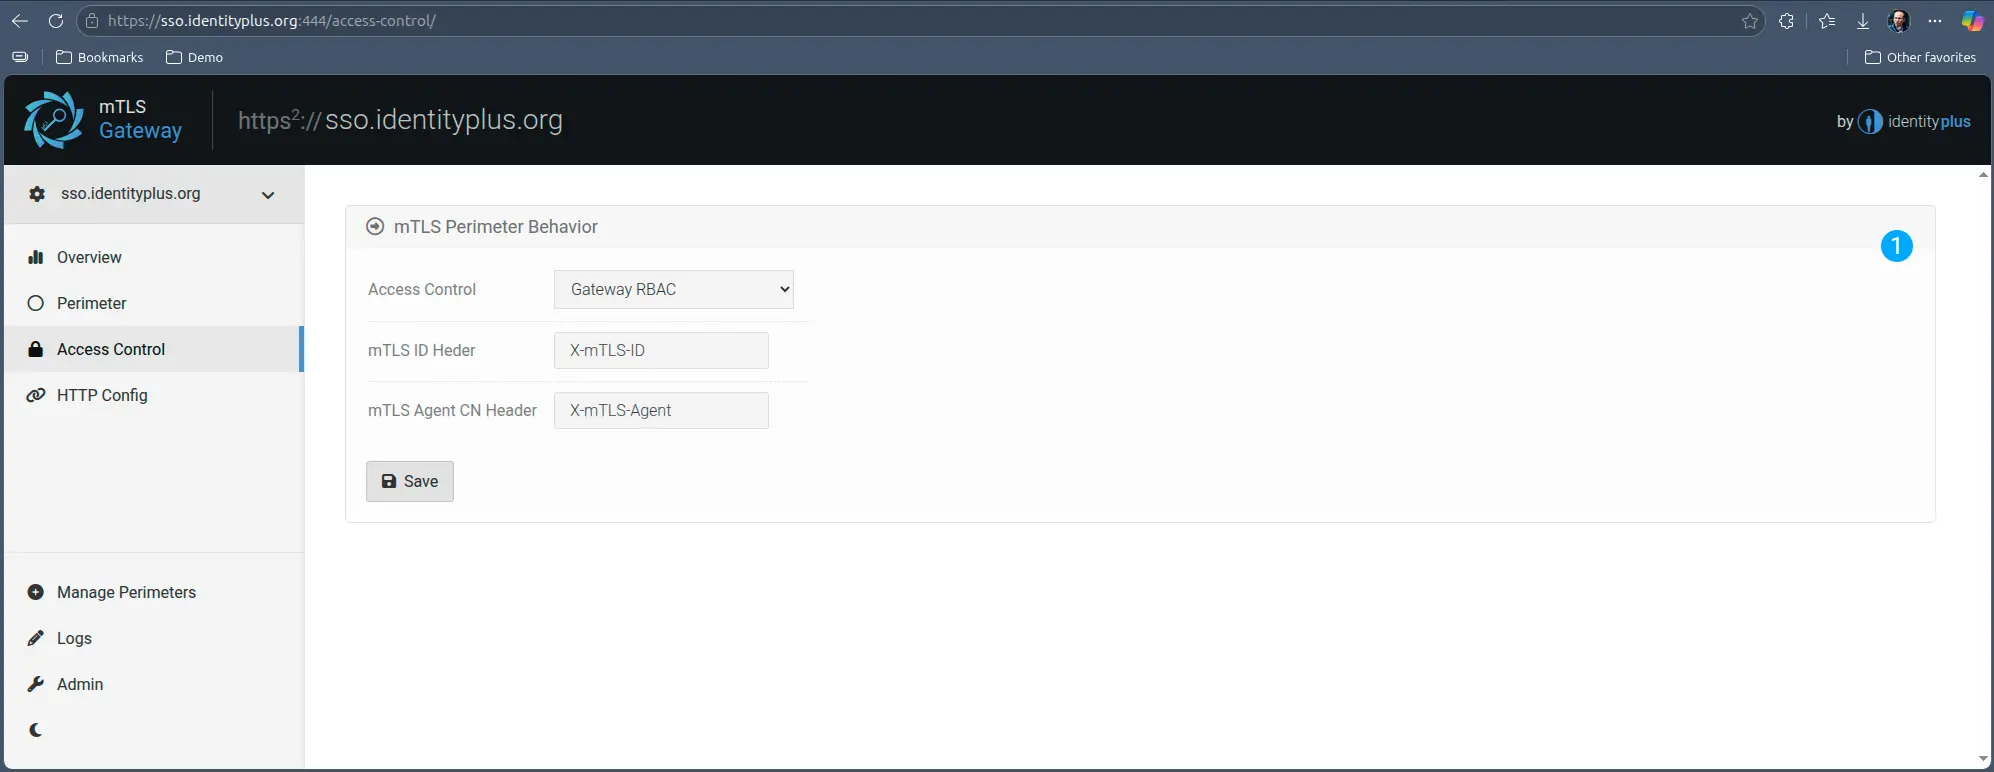
Task: Open the Access Control dropdown
Action: [x=673, y=290]
